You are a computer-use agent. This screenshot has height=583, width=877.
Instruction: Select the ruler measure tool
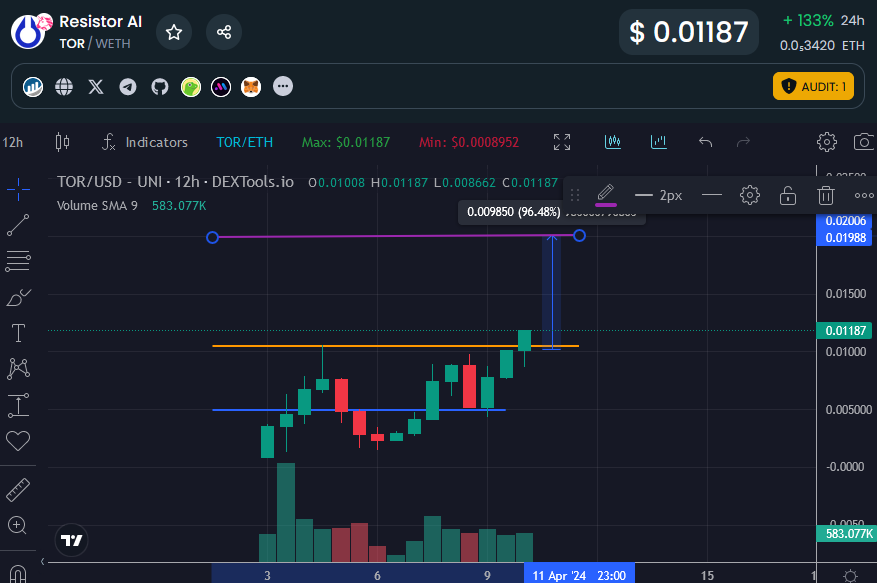point(18,490)
